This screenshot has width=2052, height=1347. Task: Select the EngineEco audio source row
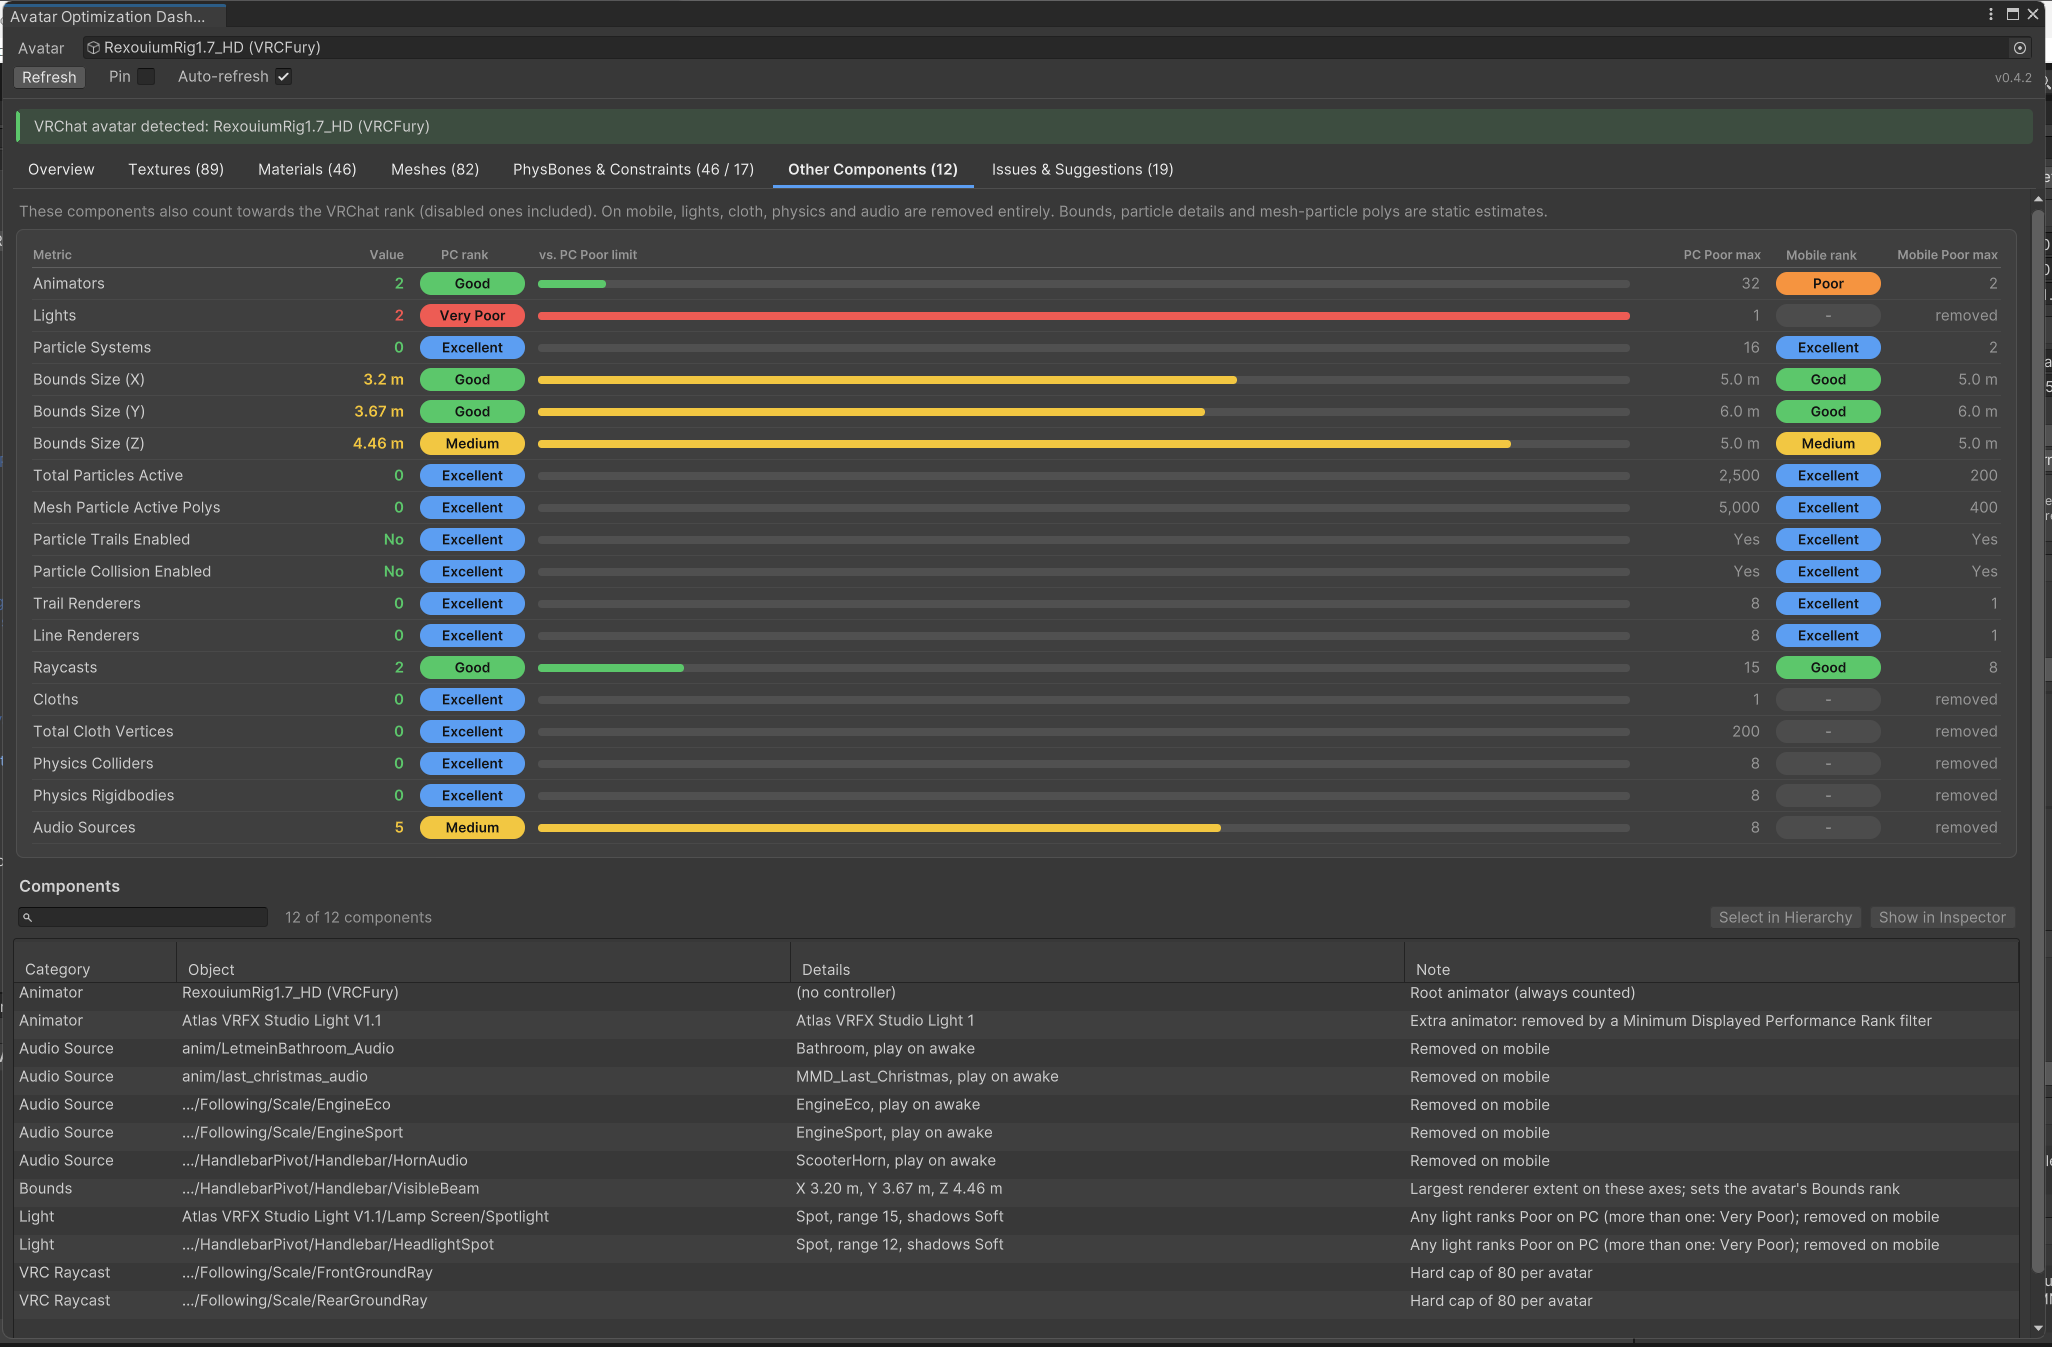point(1016,1105)
